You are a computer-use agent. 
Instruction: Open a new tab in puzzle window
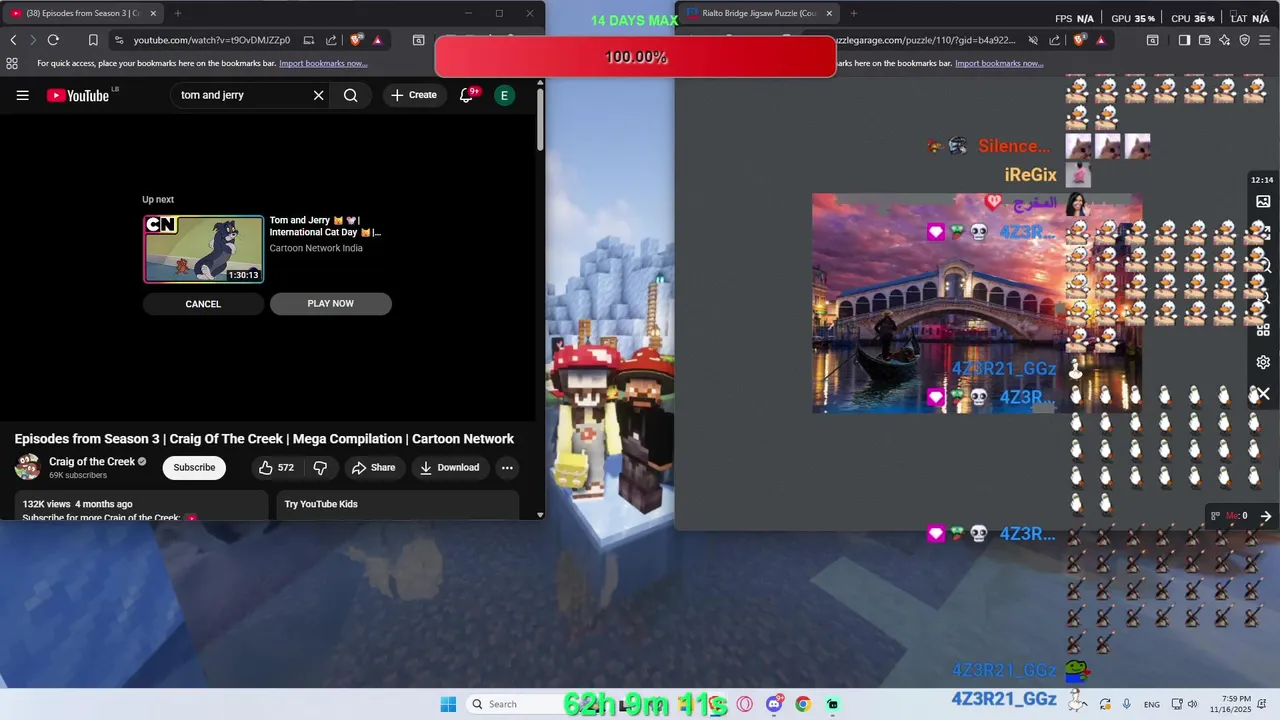(x=853, y=13)
